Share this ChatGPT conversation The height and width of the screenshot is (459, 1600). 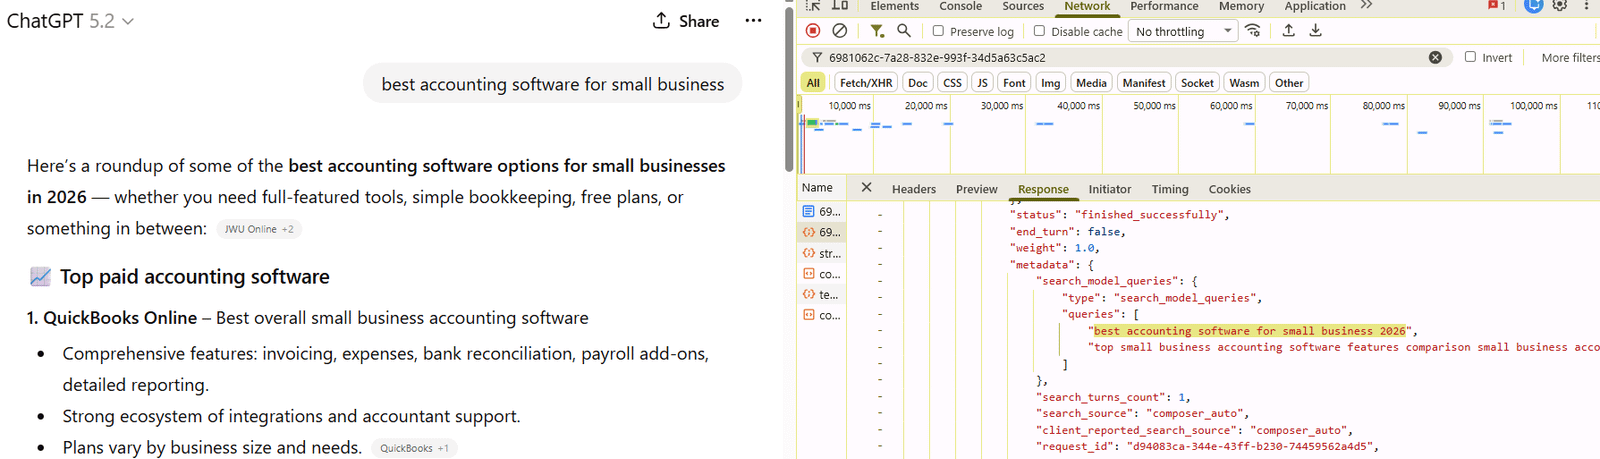pyautogui.click(x=686, y=21)
